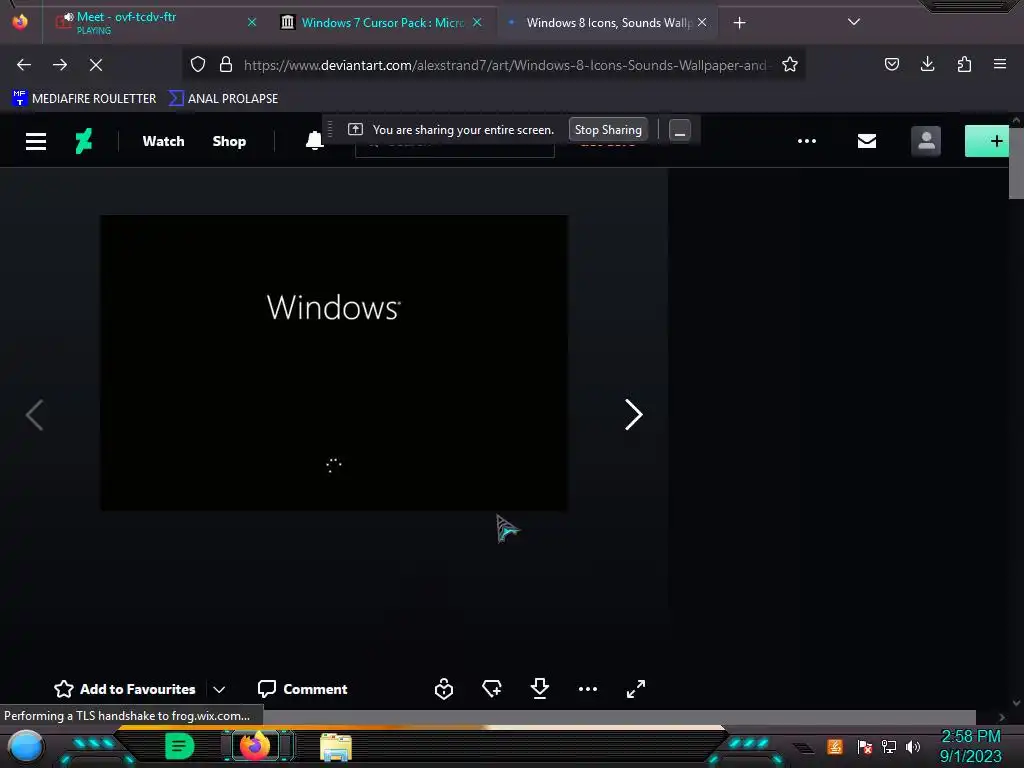
Task: Add this deviation to Favourites
Action: pyautogui.click(x=125, y=689)
